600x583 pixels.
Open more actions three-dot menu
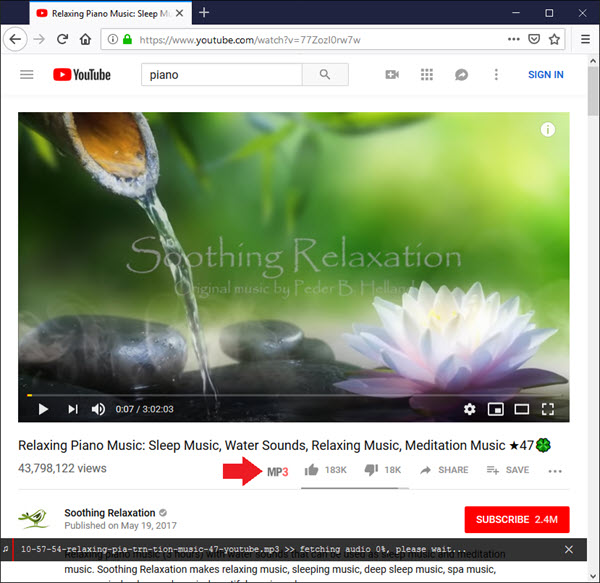tap(555, 471)
